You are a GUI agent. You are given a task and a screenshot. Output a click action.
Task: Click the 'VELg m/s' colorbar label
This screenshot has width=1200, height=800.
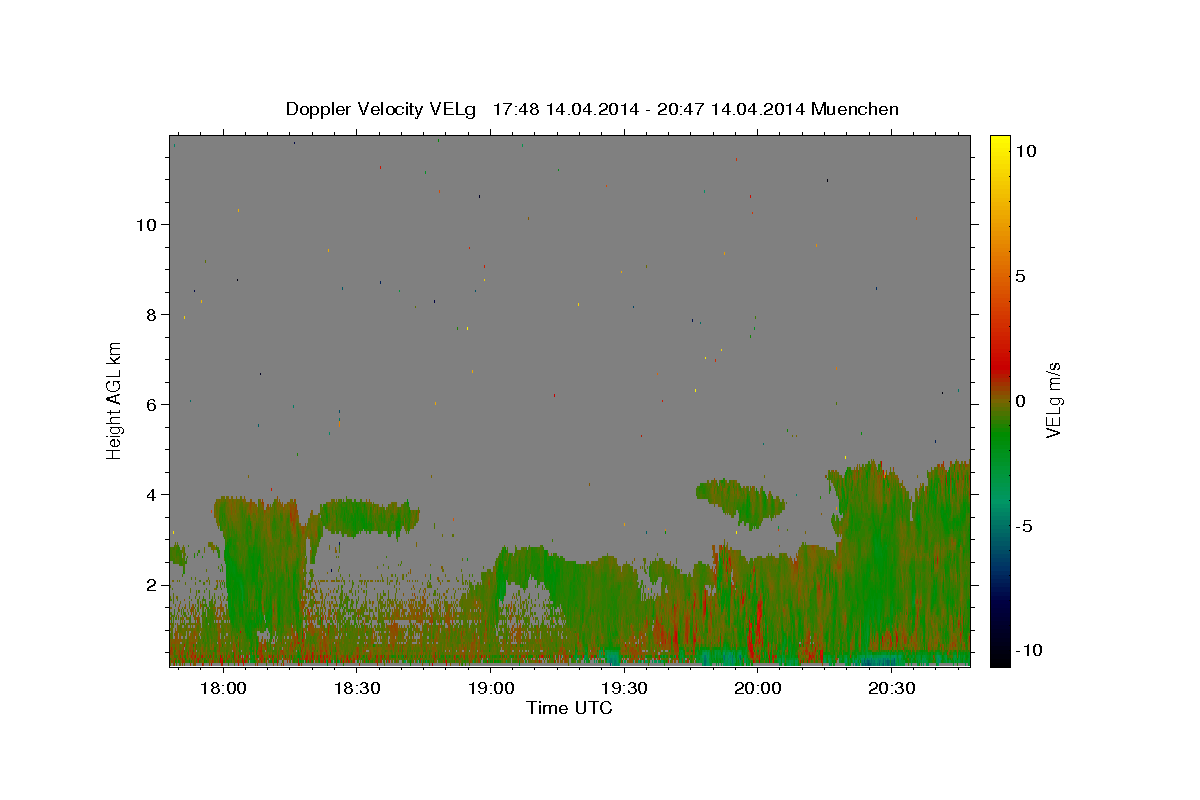(1053, 400)
